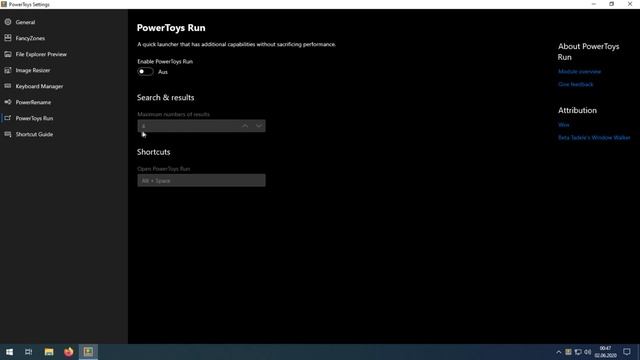Click the Search & results heading
Viewport: 640px width, 360px height.
click(166, 98)
